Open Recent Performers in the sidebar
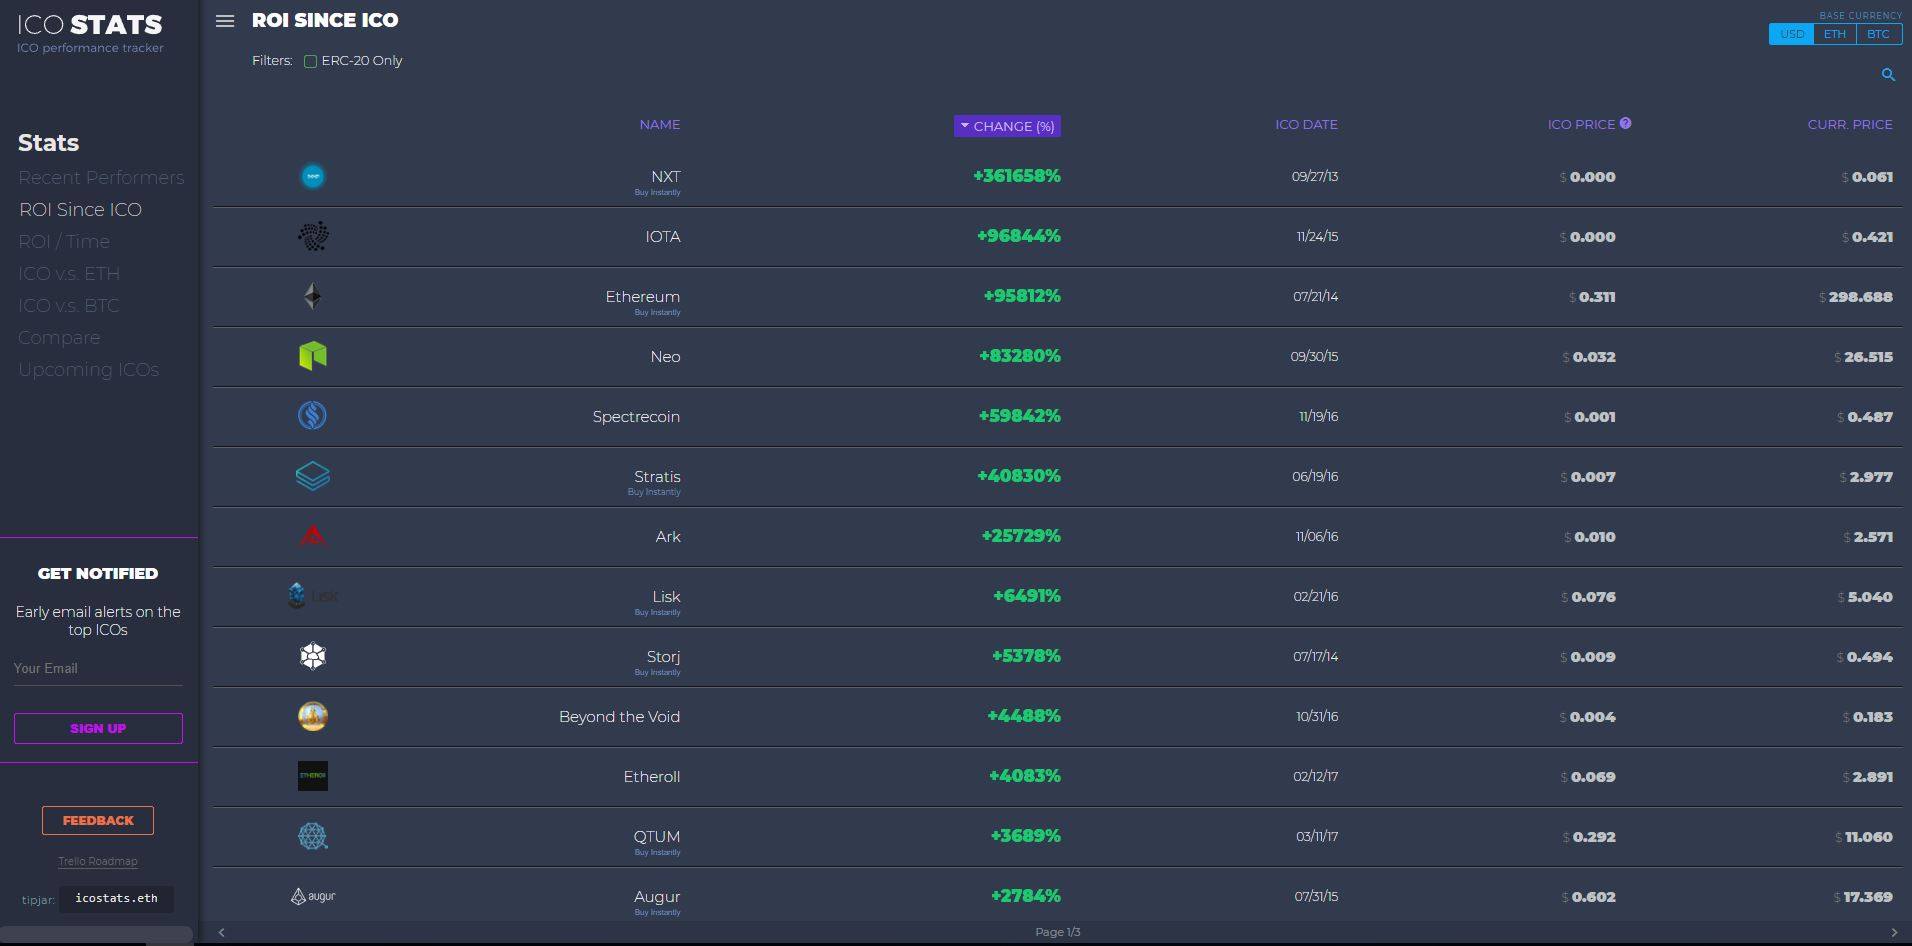This screenshot has width=1912, height=946. coord(101,177)
